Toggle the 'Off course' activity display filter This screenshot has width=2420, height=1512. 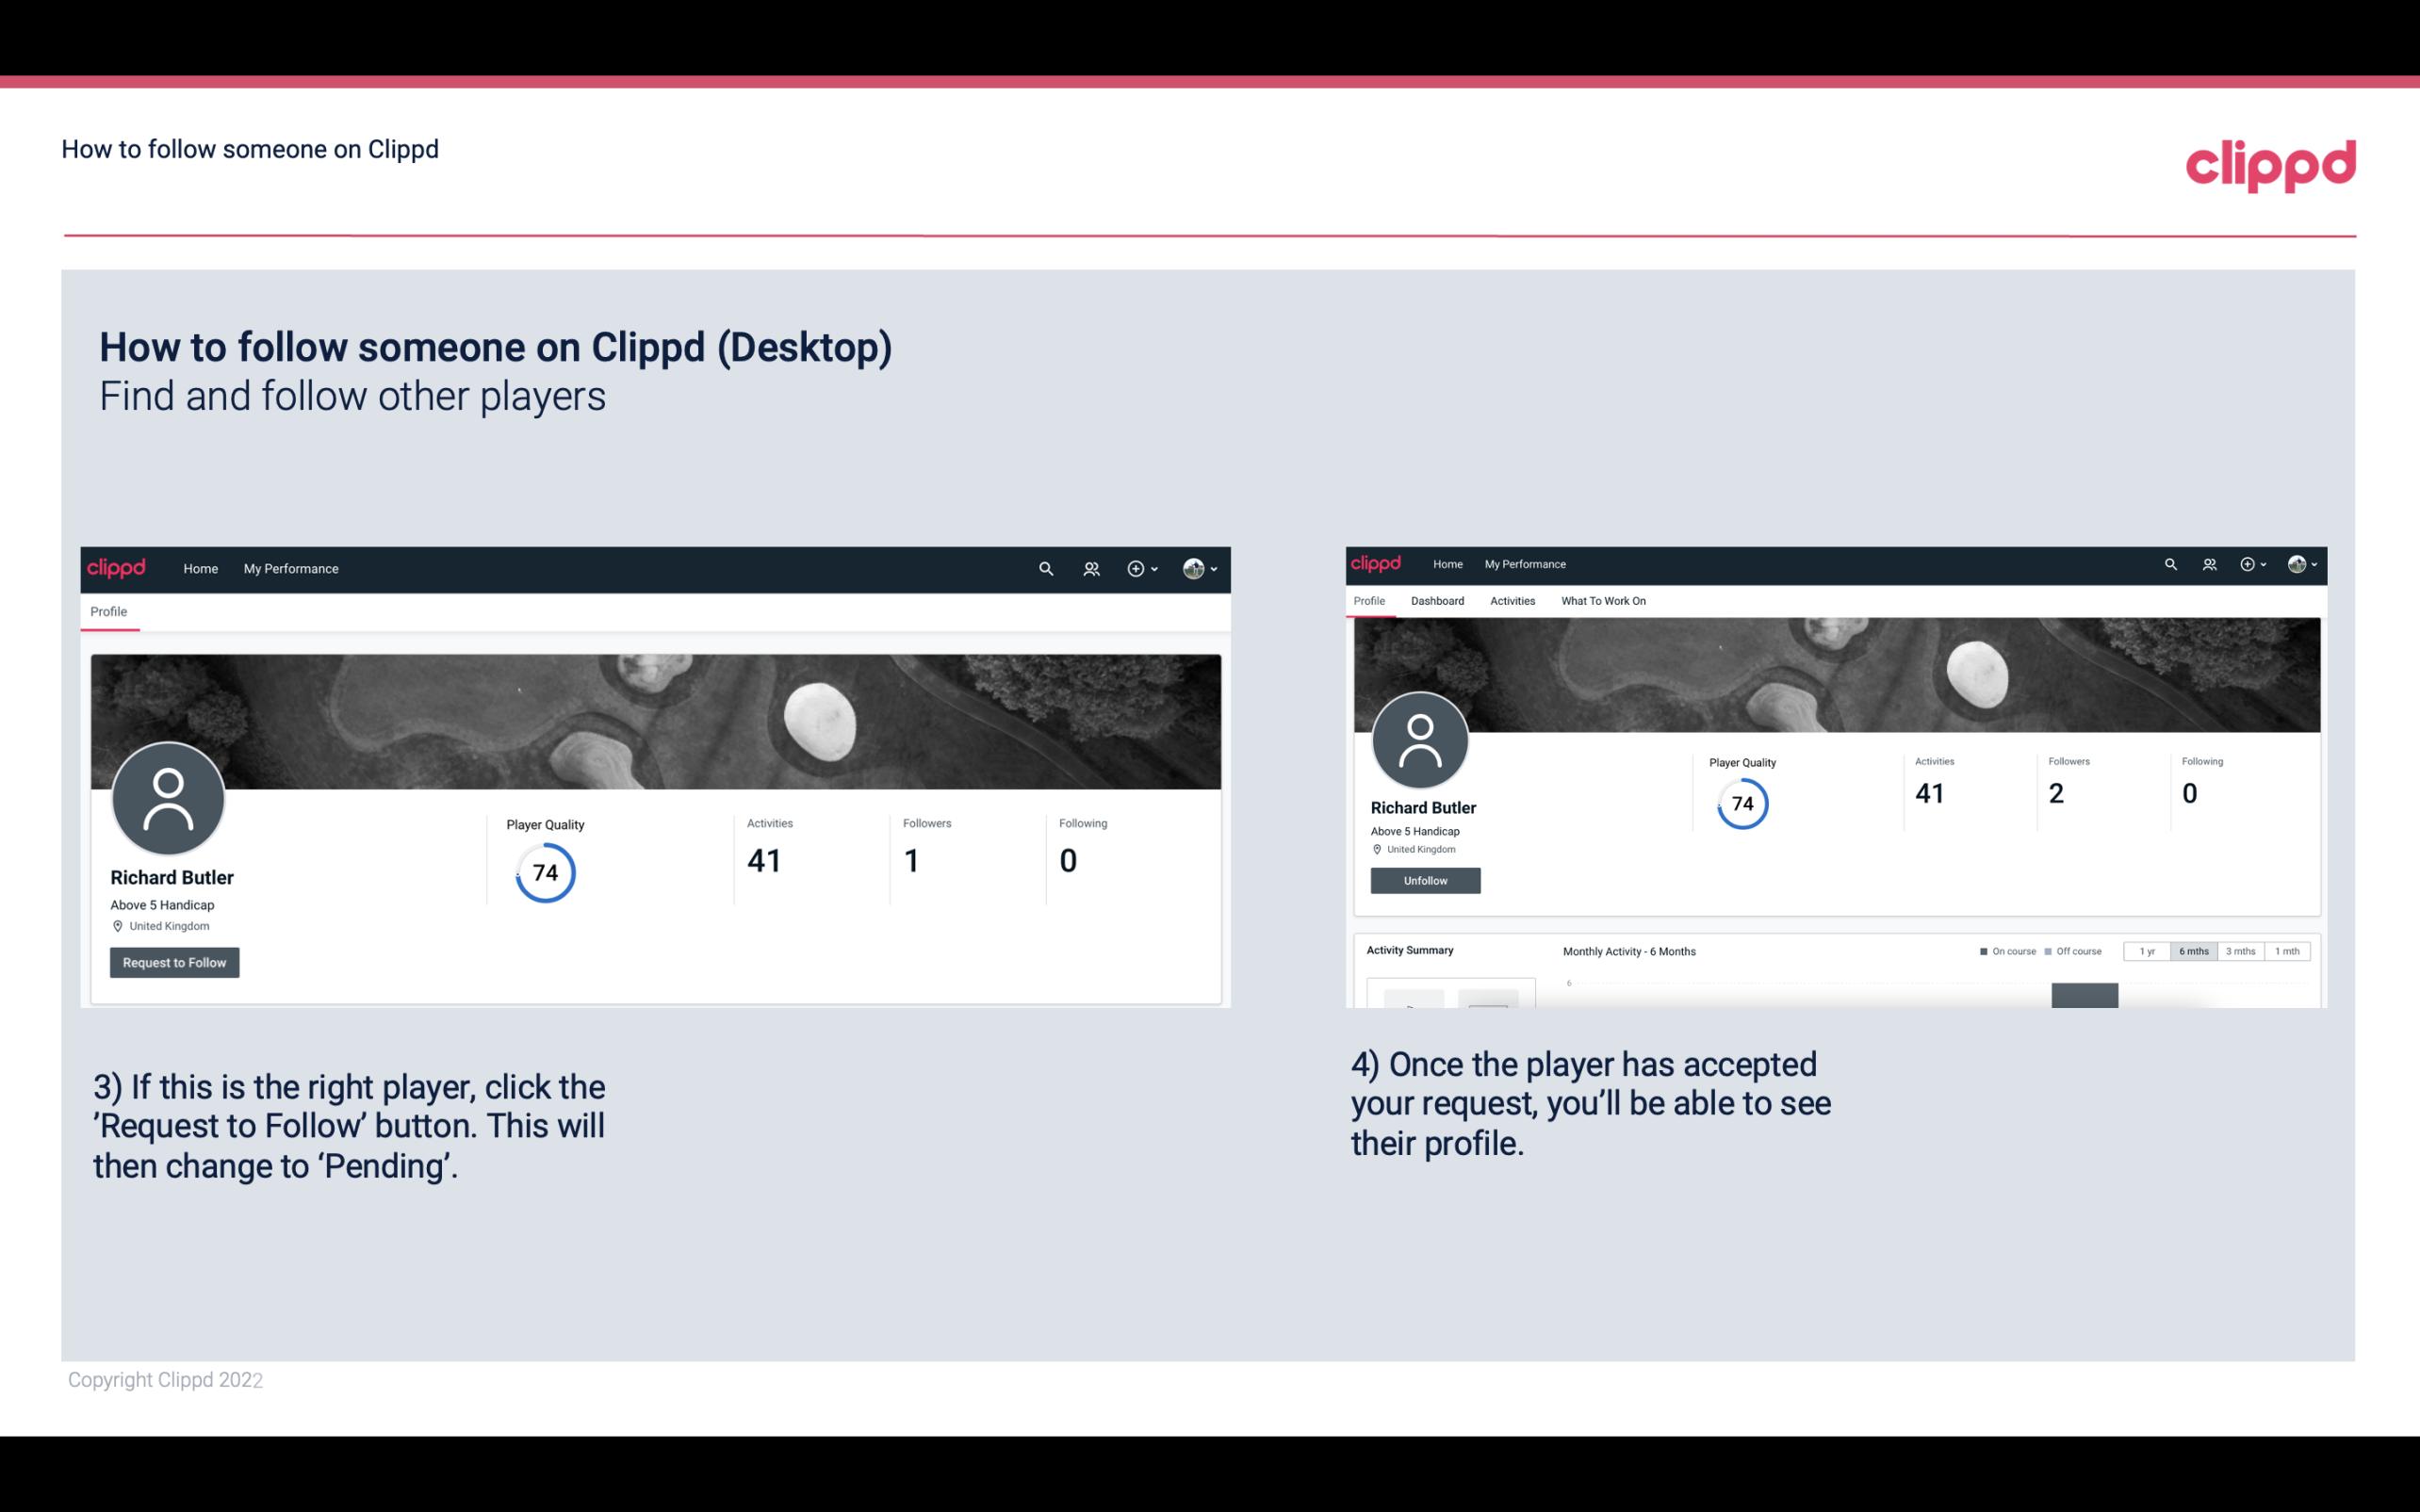pos(2077,950)
